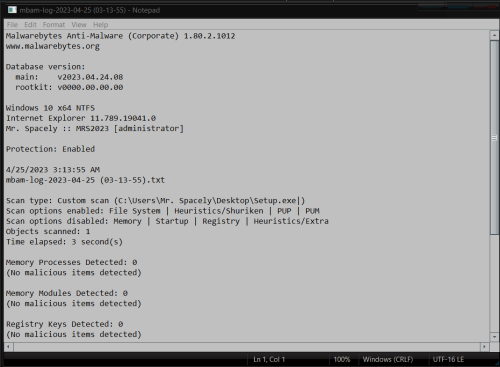Click the horizontal scrollbar track

click(x=247, y=347)
